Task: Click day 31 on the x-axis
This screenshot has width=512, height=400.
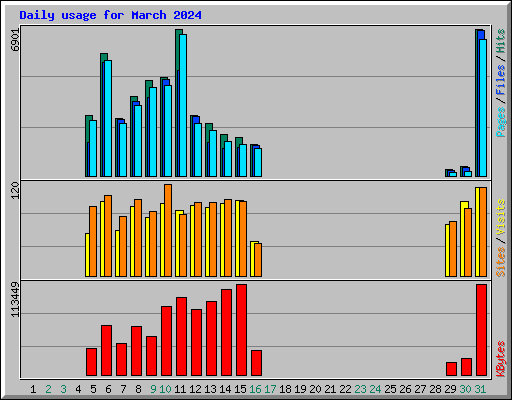Action: click(x=480, y=389)
